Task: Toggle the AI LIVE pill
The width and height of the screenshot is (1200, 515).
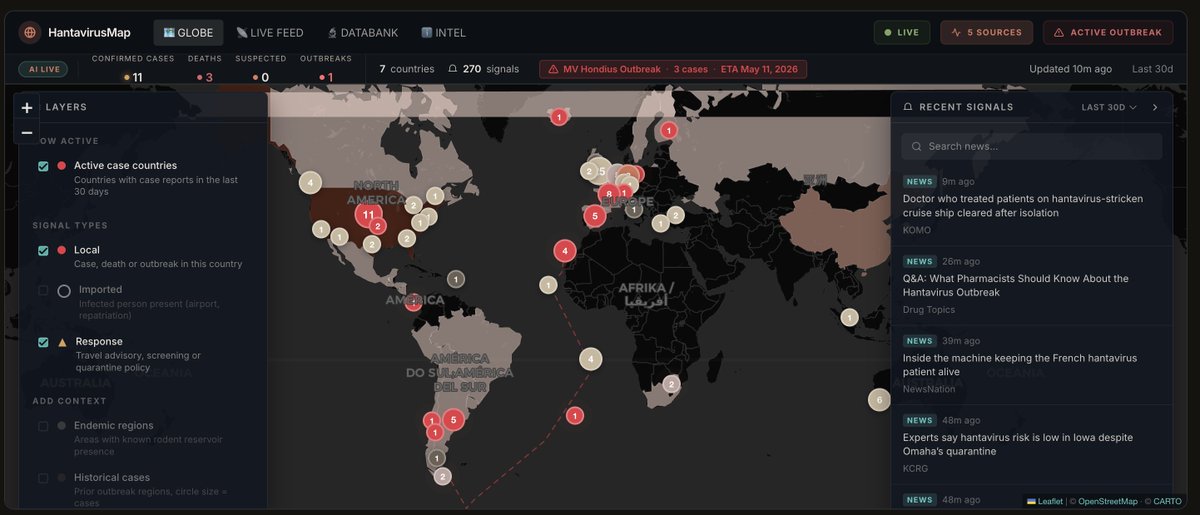Action: pos(43,69)
